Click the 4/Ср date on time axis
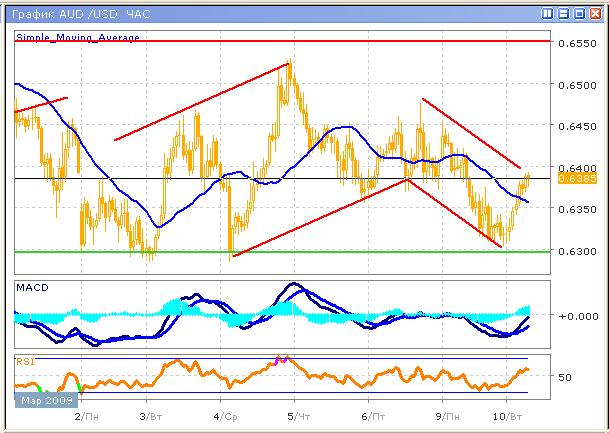Screen dimensions: 609x433 pyautogui.click(x=225, y=414)
